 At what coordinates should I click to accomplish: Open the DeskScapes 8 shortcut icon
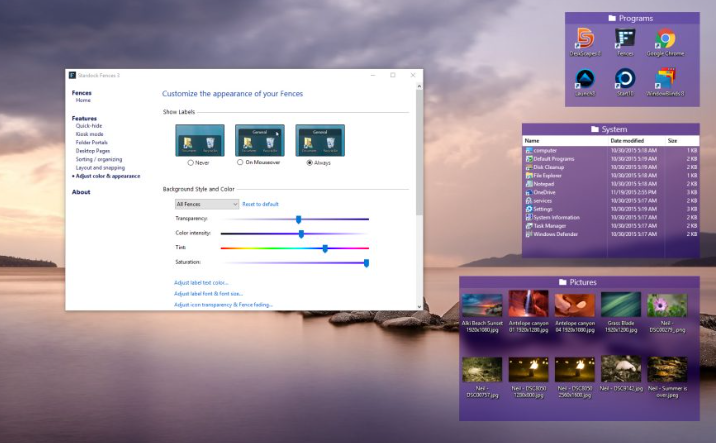tap(585, 39)
